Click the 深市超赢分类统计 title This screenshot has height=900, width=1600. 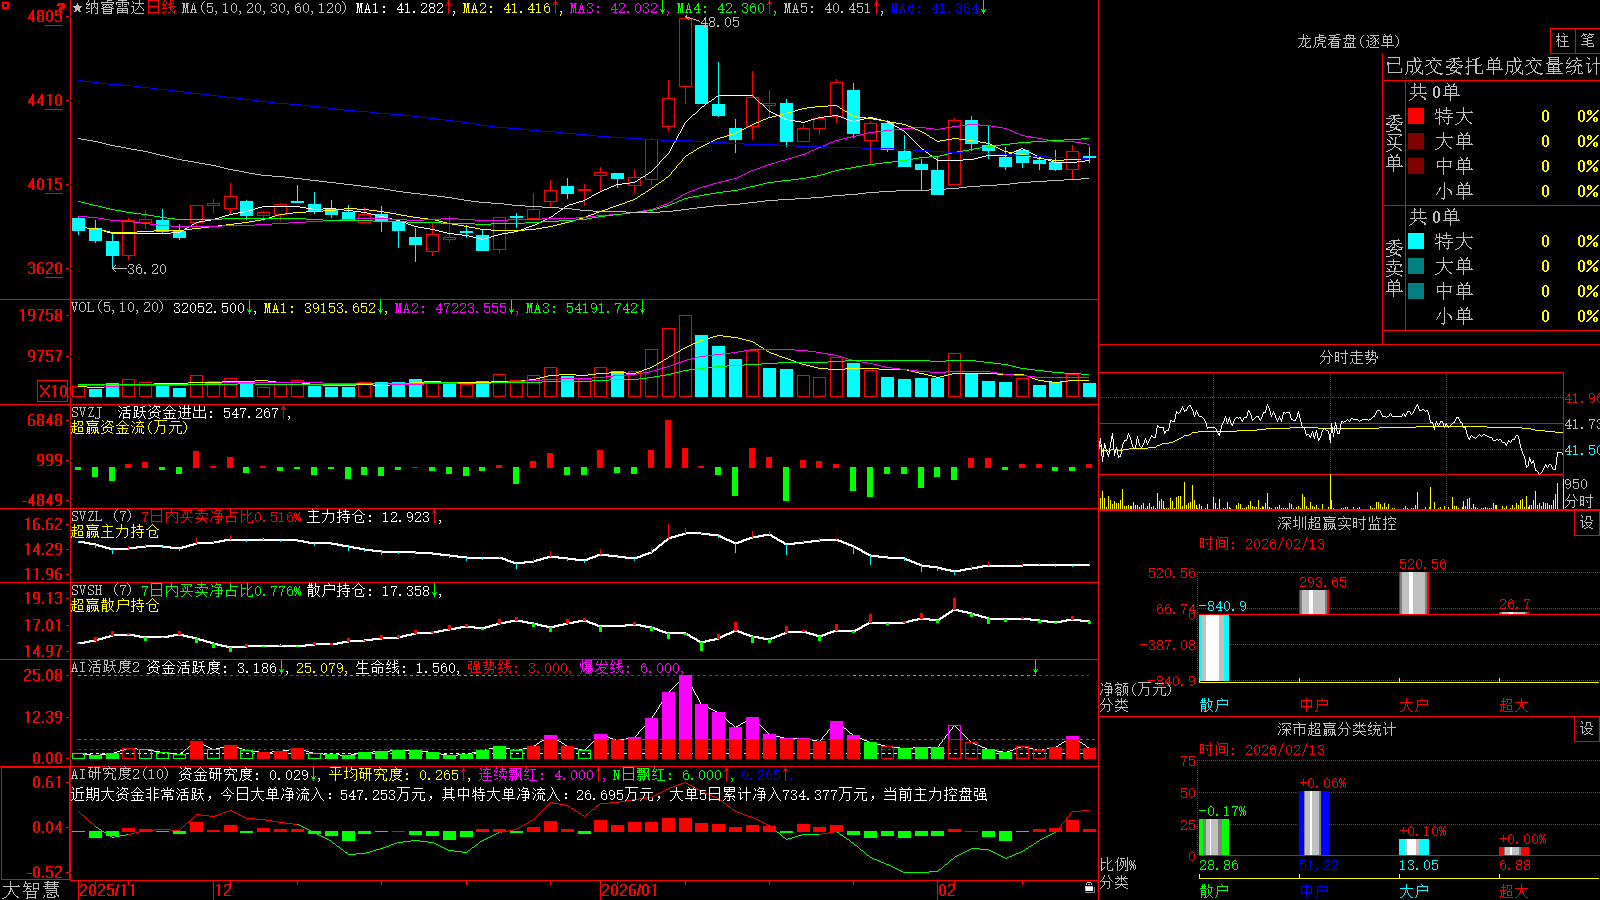[x=1337, y=729]
